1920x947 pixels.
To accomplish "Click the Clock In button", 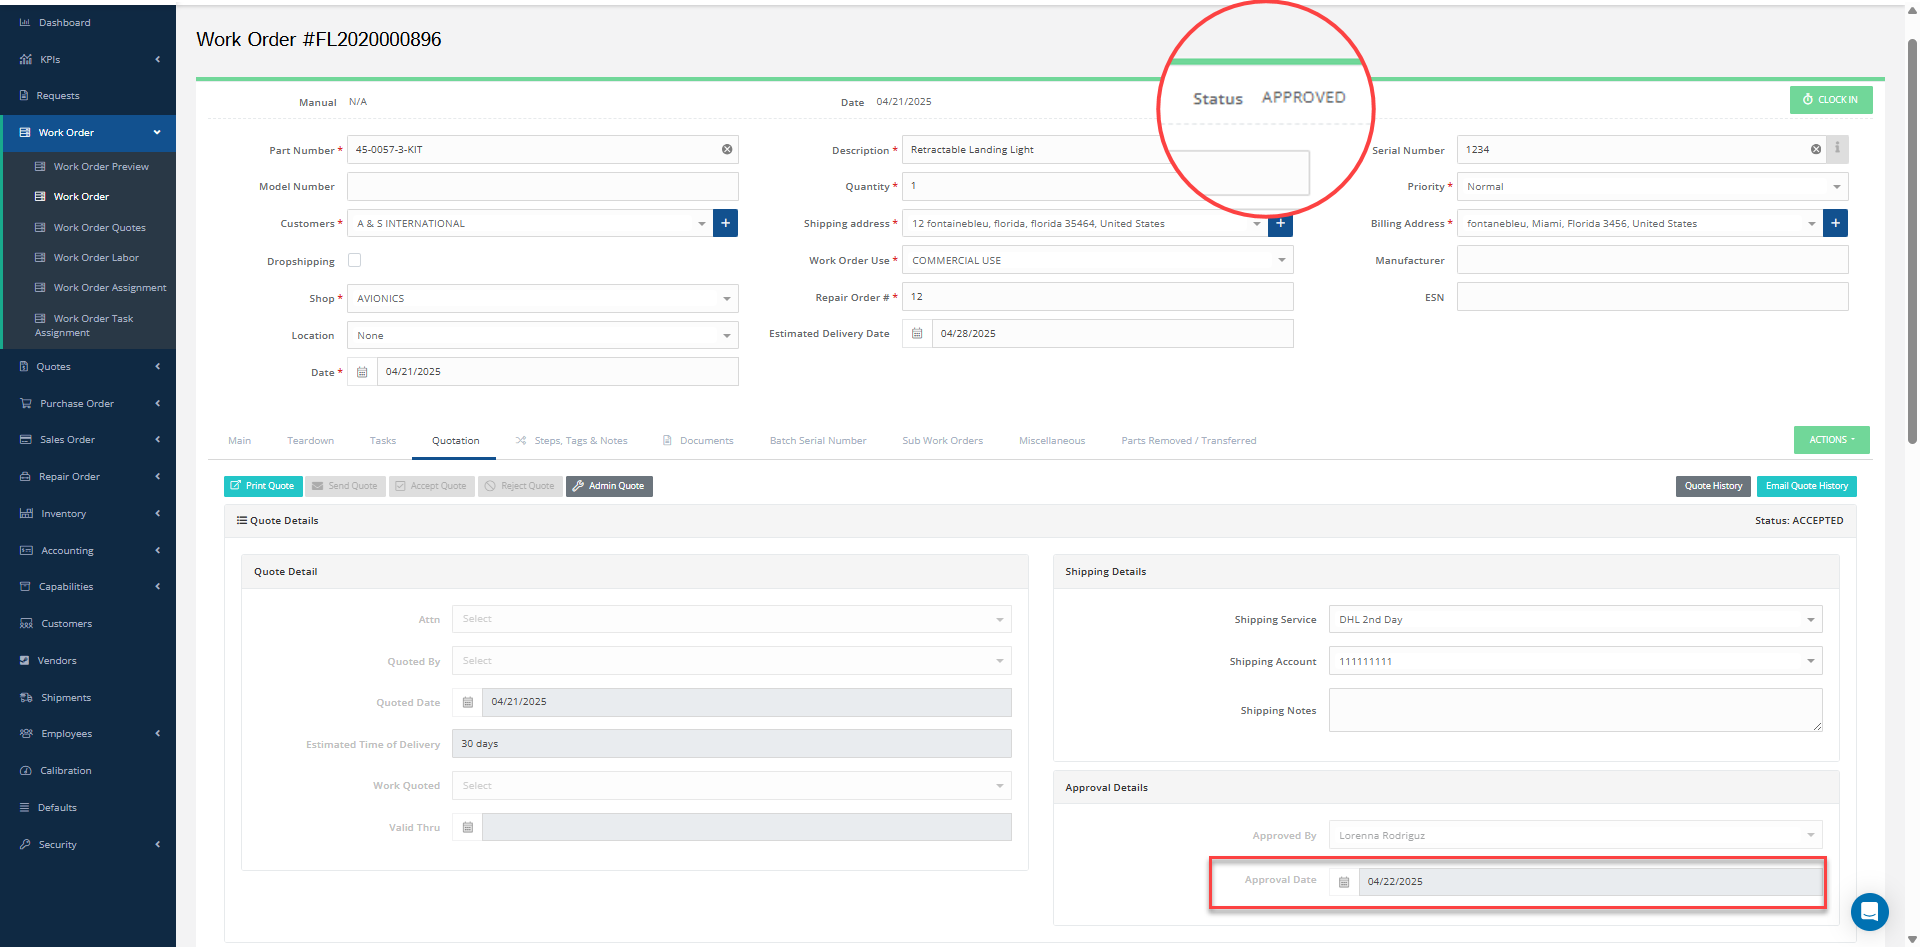I will (1830, 100).
